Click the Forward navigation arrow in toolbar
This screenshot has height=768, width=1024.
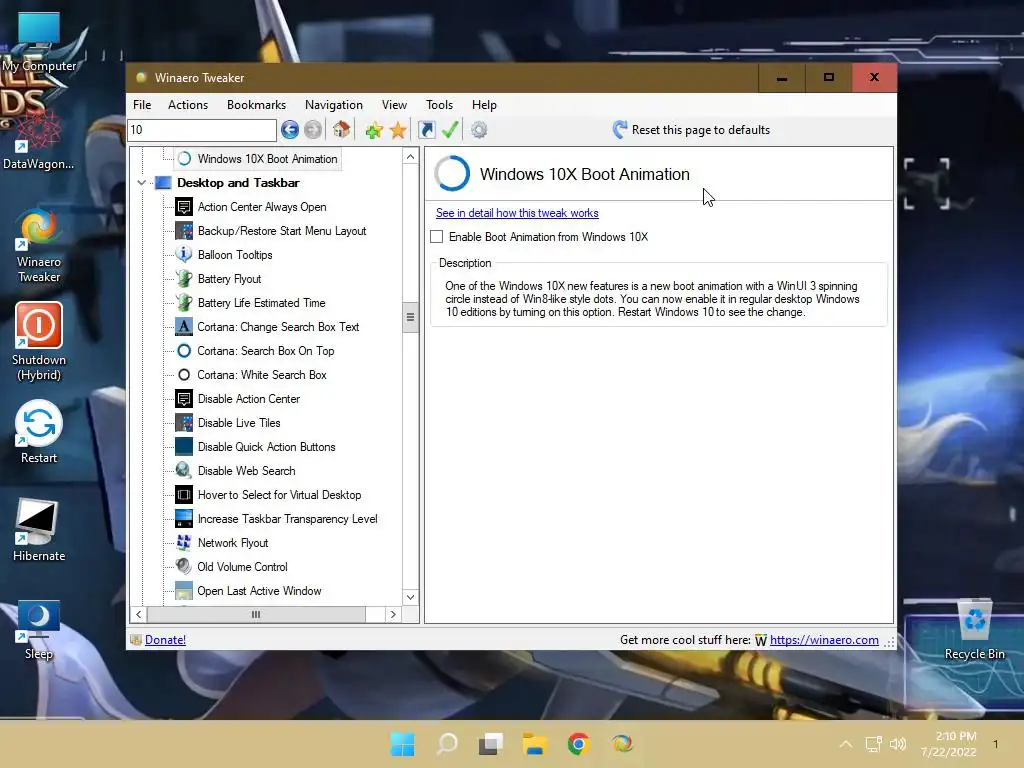click(313, 130)
